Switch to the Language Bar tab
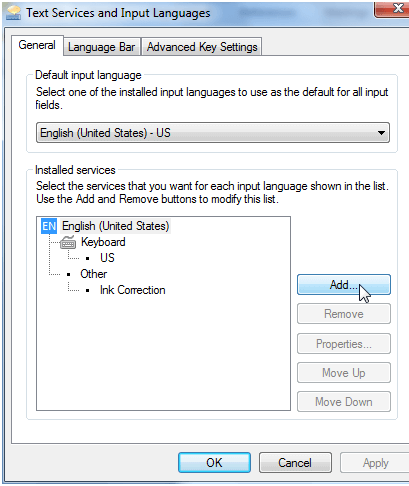Viewport: 409px width, 486px height. (102, 47)
